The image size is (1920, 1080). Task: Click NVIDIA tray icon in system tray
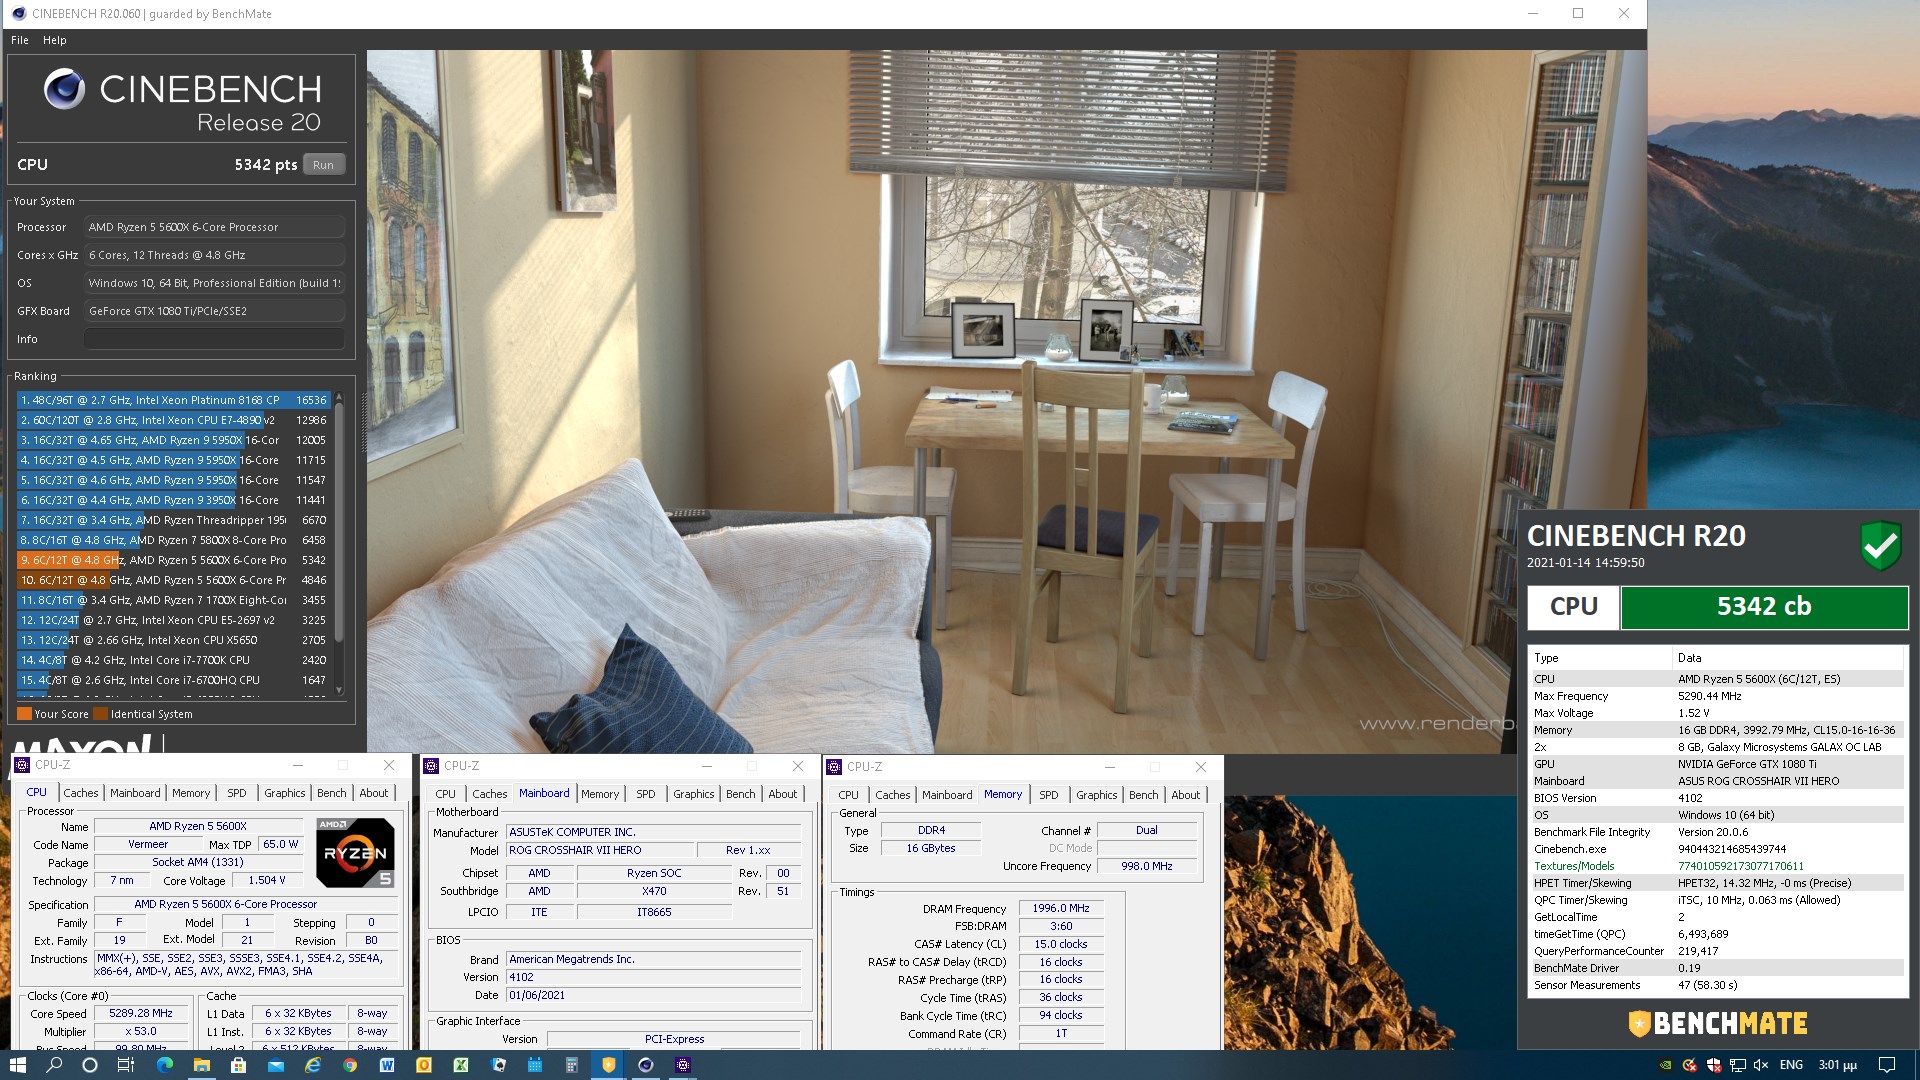pyautogui.click(x=1665, y=1065)
